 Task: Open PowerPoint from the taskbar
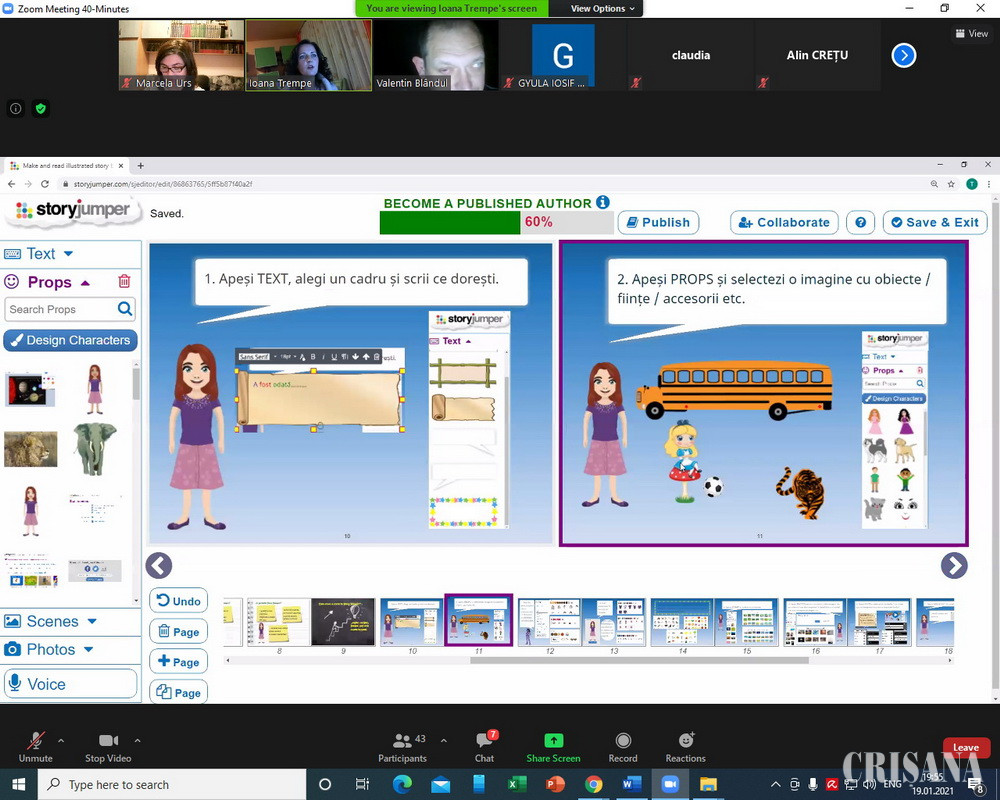point(555,784)
